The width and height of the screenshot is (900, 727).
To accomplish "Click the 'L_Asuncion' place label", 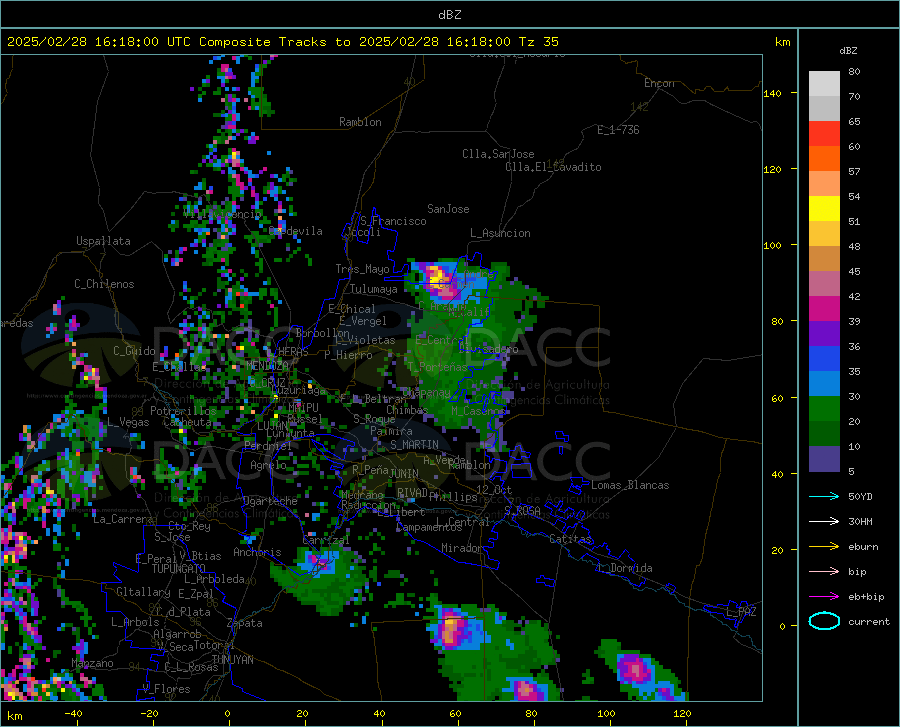I will [x=500, y=233].
